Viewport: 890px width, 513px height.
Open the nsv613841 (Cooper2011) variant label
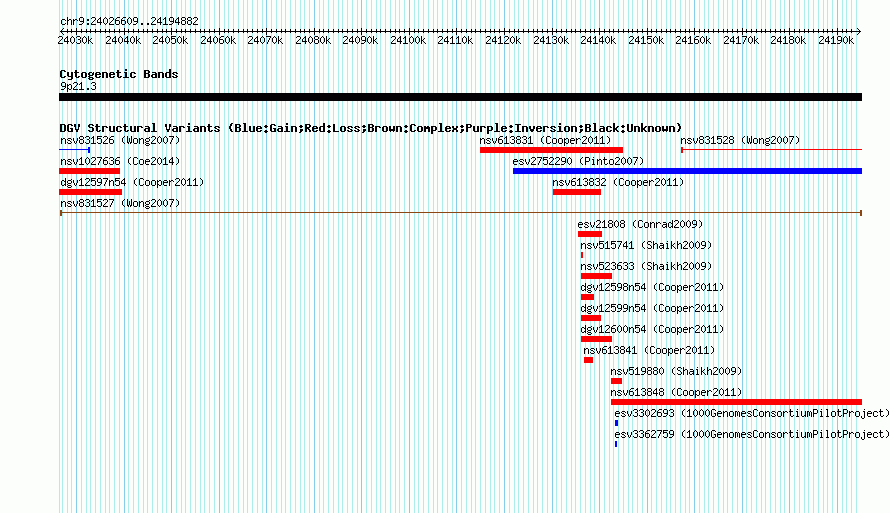[649, 350]
